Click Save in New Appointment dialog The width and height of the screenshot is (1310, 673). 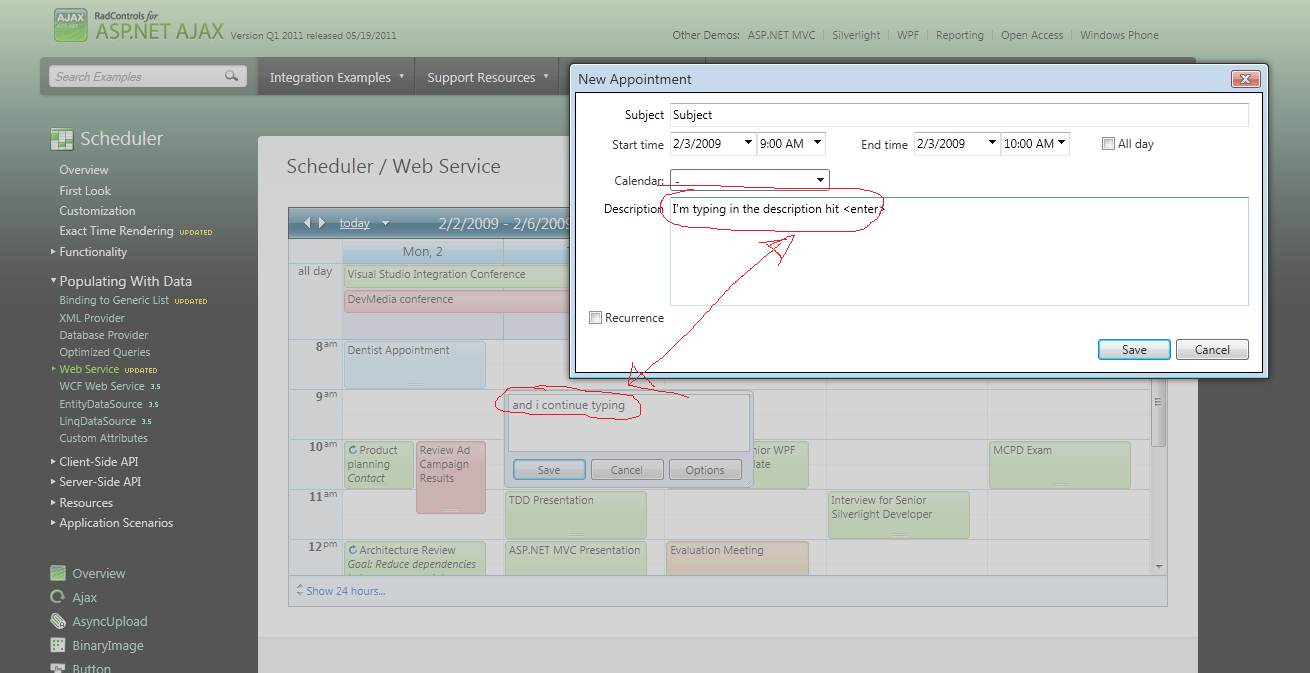click(1134, 350)
